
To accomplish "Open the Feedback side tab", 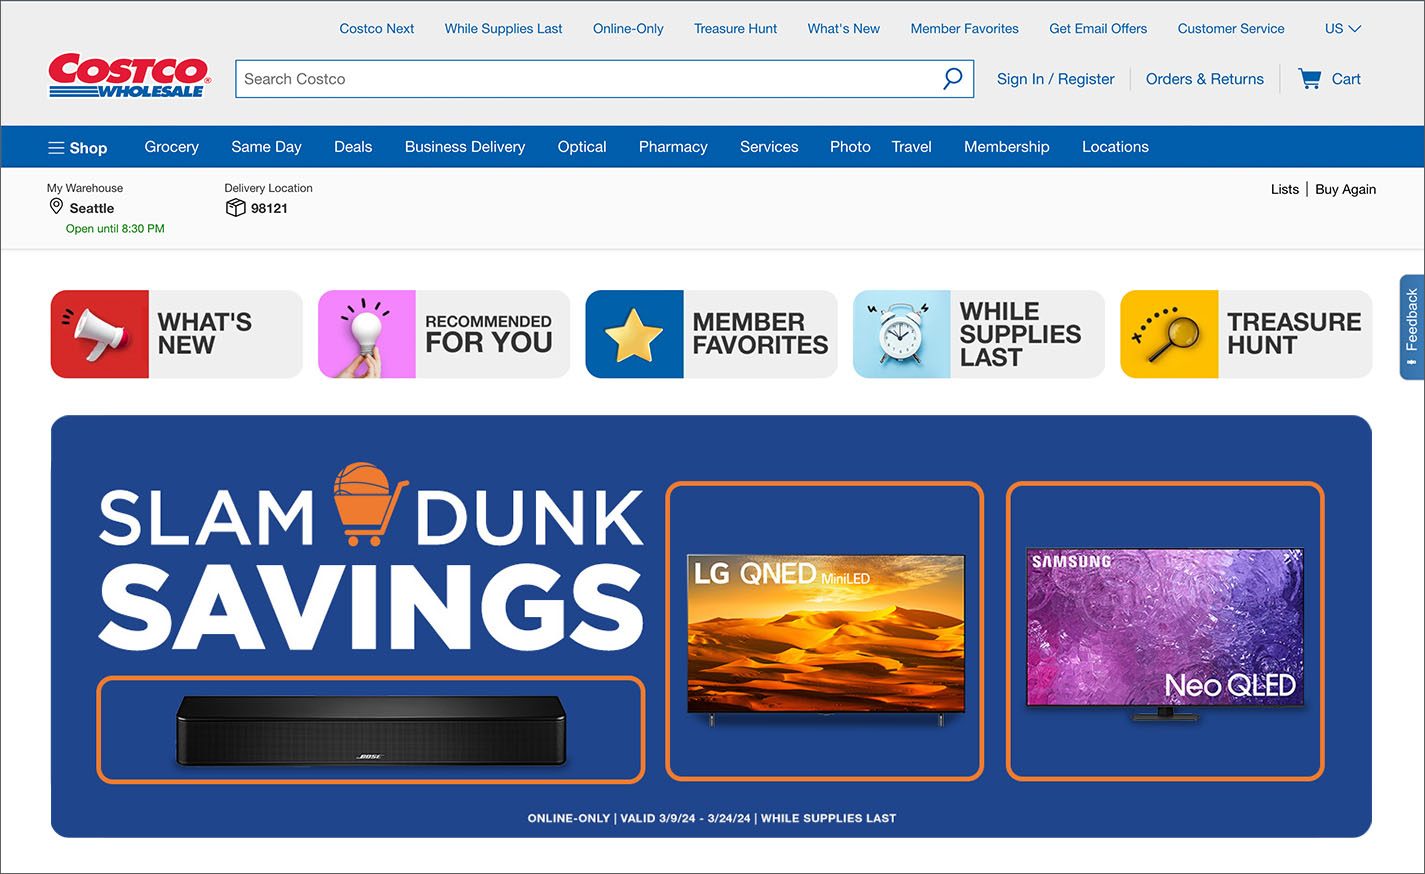I will pos(1411,326).
